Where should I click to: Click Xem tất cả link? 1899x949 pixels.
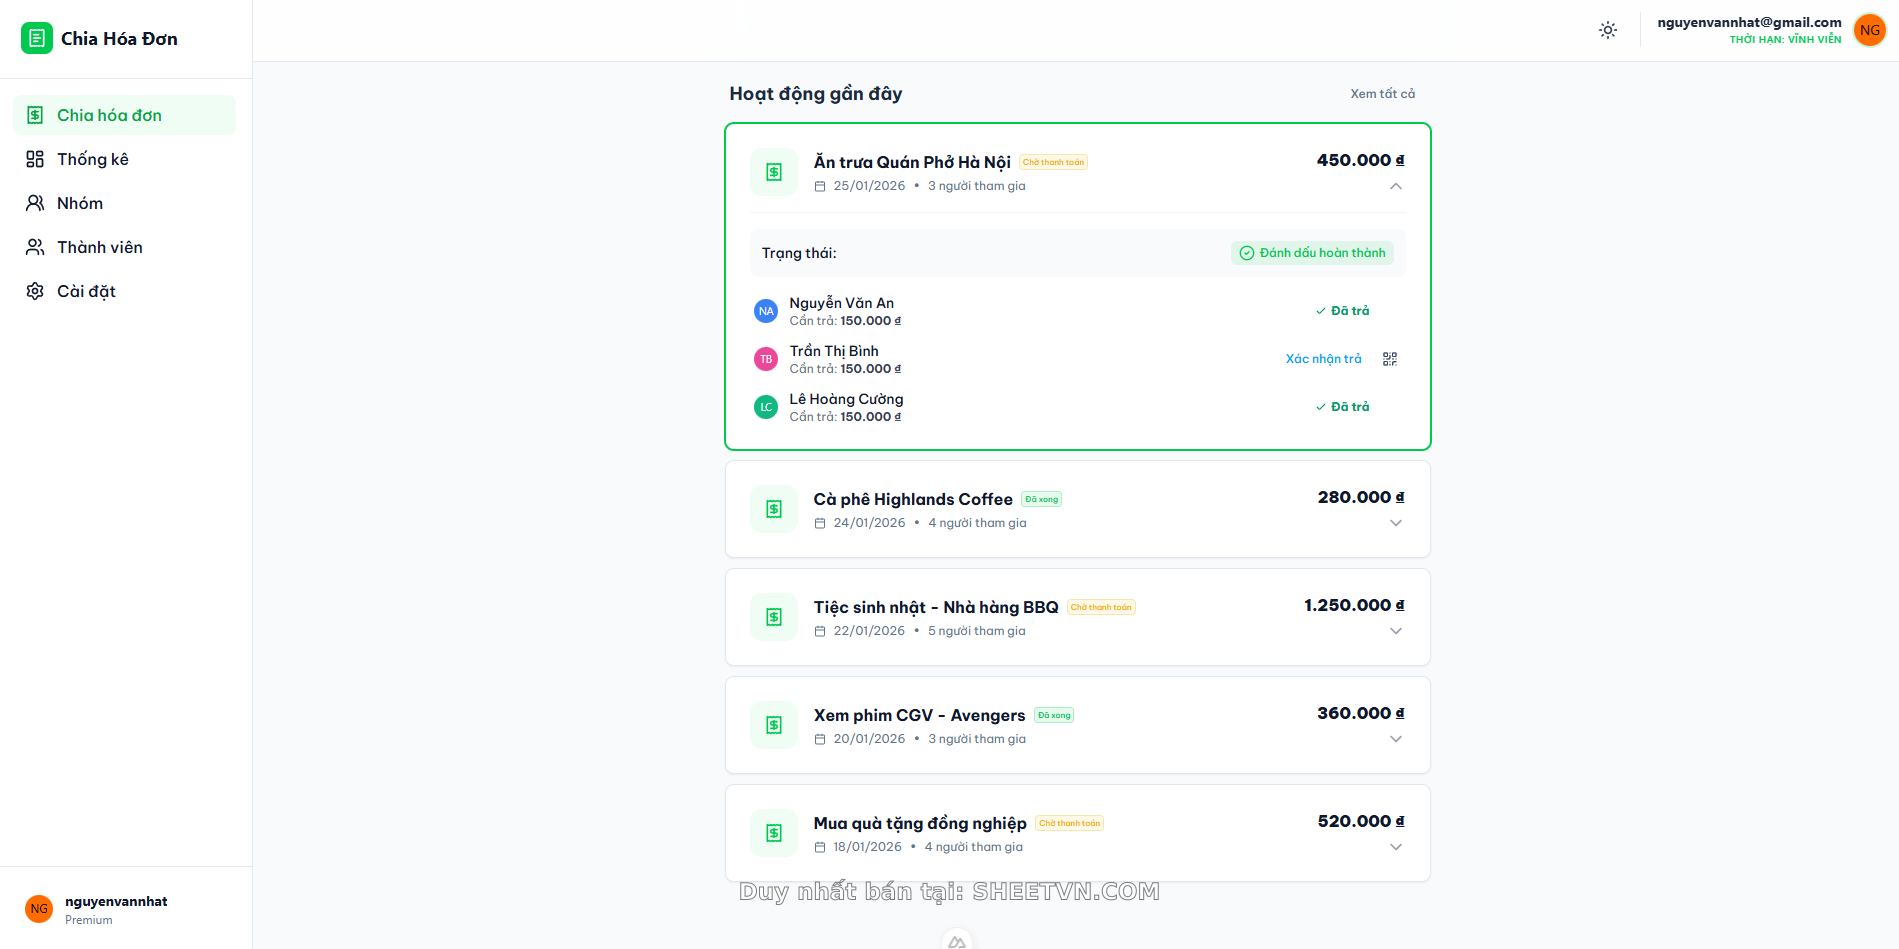(1382, 94)
